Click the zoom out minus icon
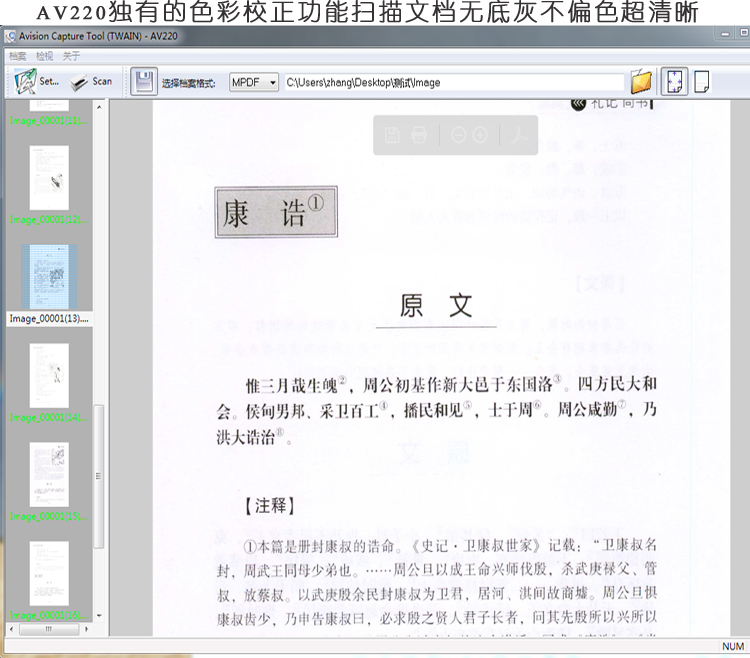The image size is (750, 658). coord(458,135)
